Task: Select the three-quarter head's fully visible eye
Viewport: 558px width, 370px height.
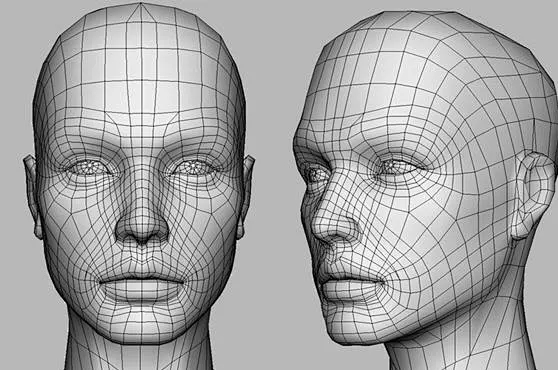Action: (395, 166)
